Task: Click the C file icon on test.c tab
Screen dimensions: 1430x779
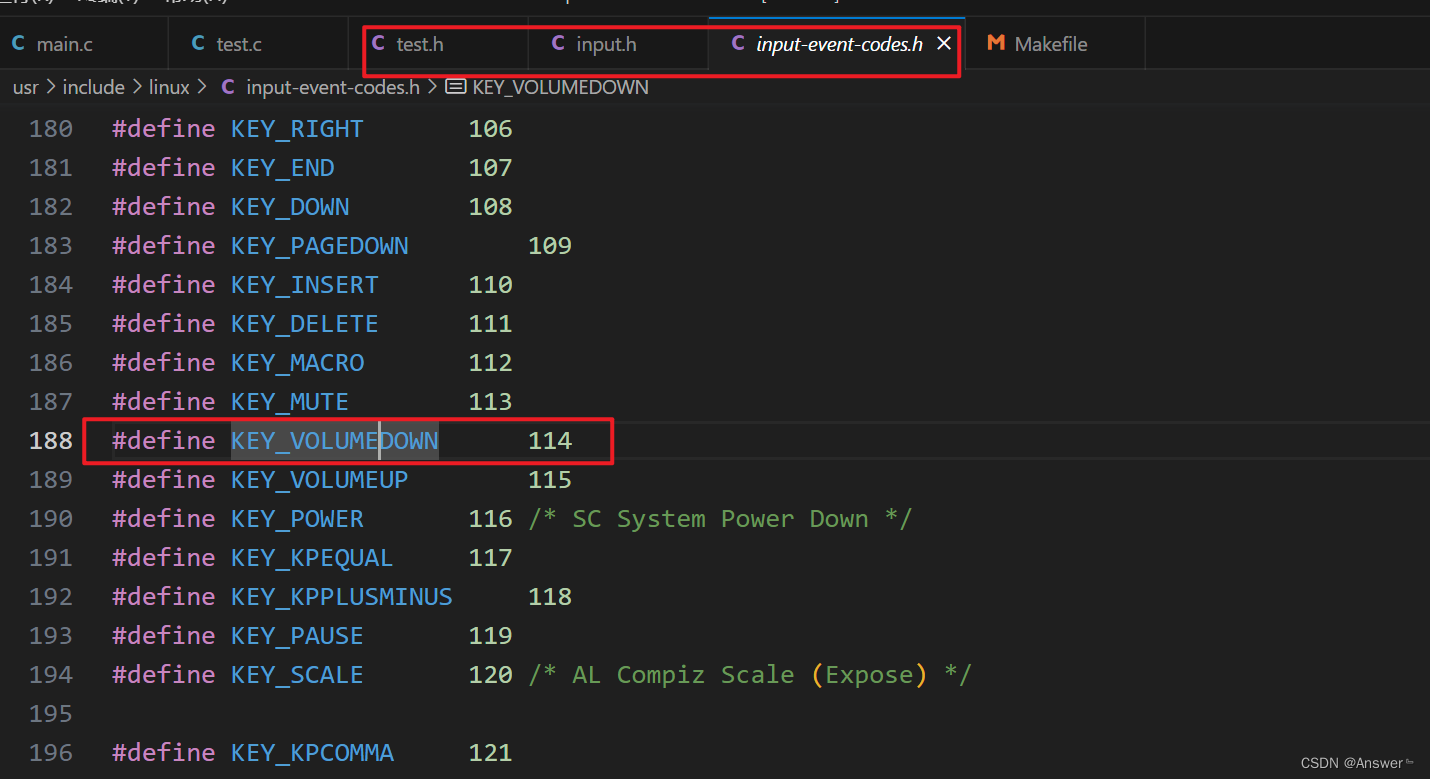Action: 198,44
